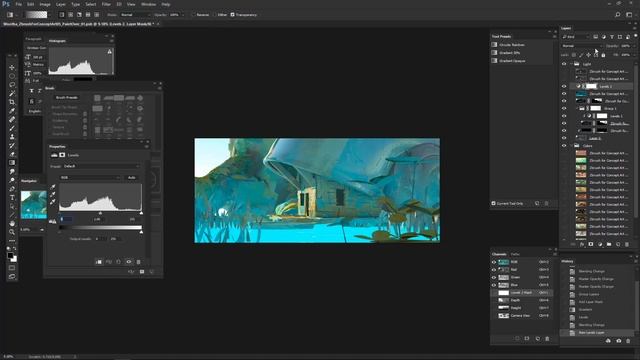Screen dimensions: 640x360
Task: Select the Crop tool
Action: [12, 102]
